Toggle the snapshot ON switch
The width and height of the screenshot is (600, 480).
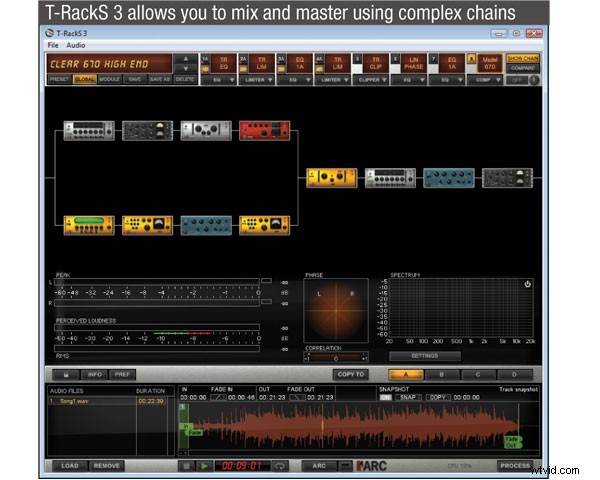[385, 398]
